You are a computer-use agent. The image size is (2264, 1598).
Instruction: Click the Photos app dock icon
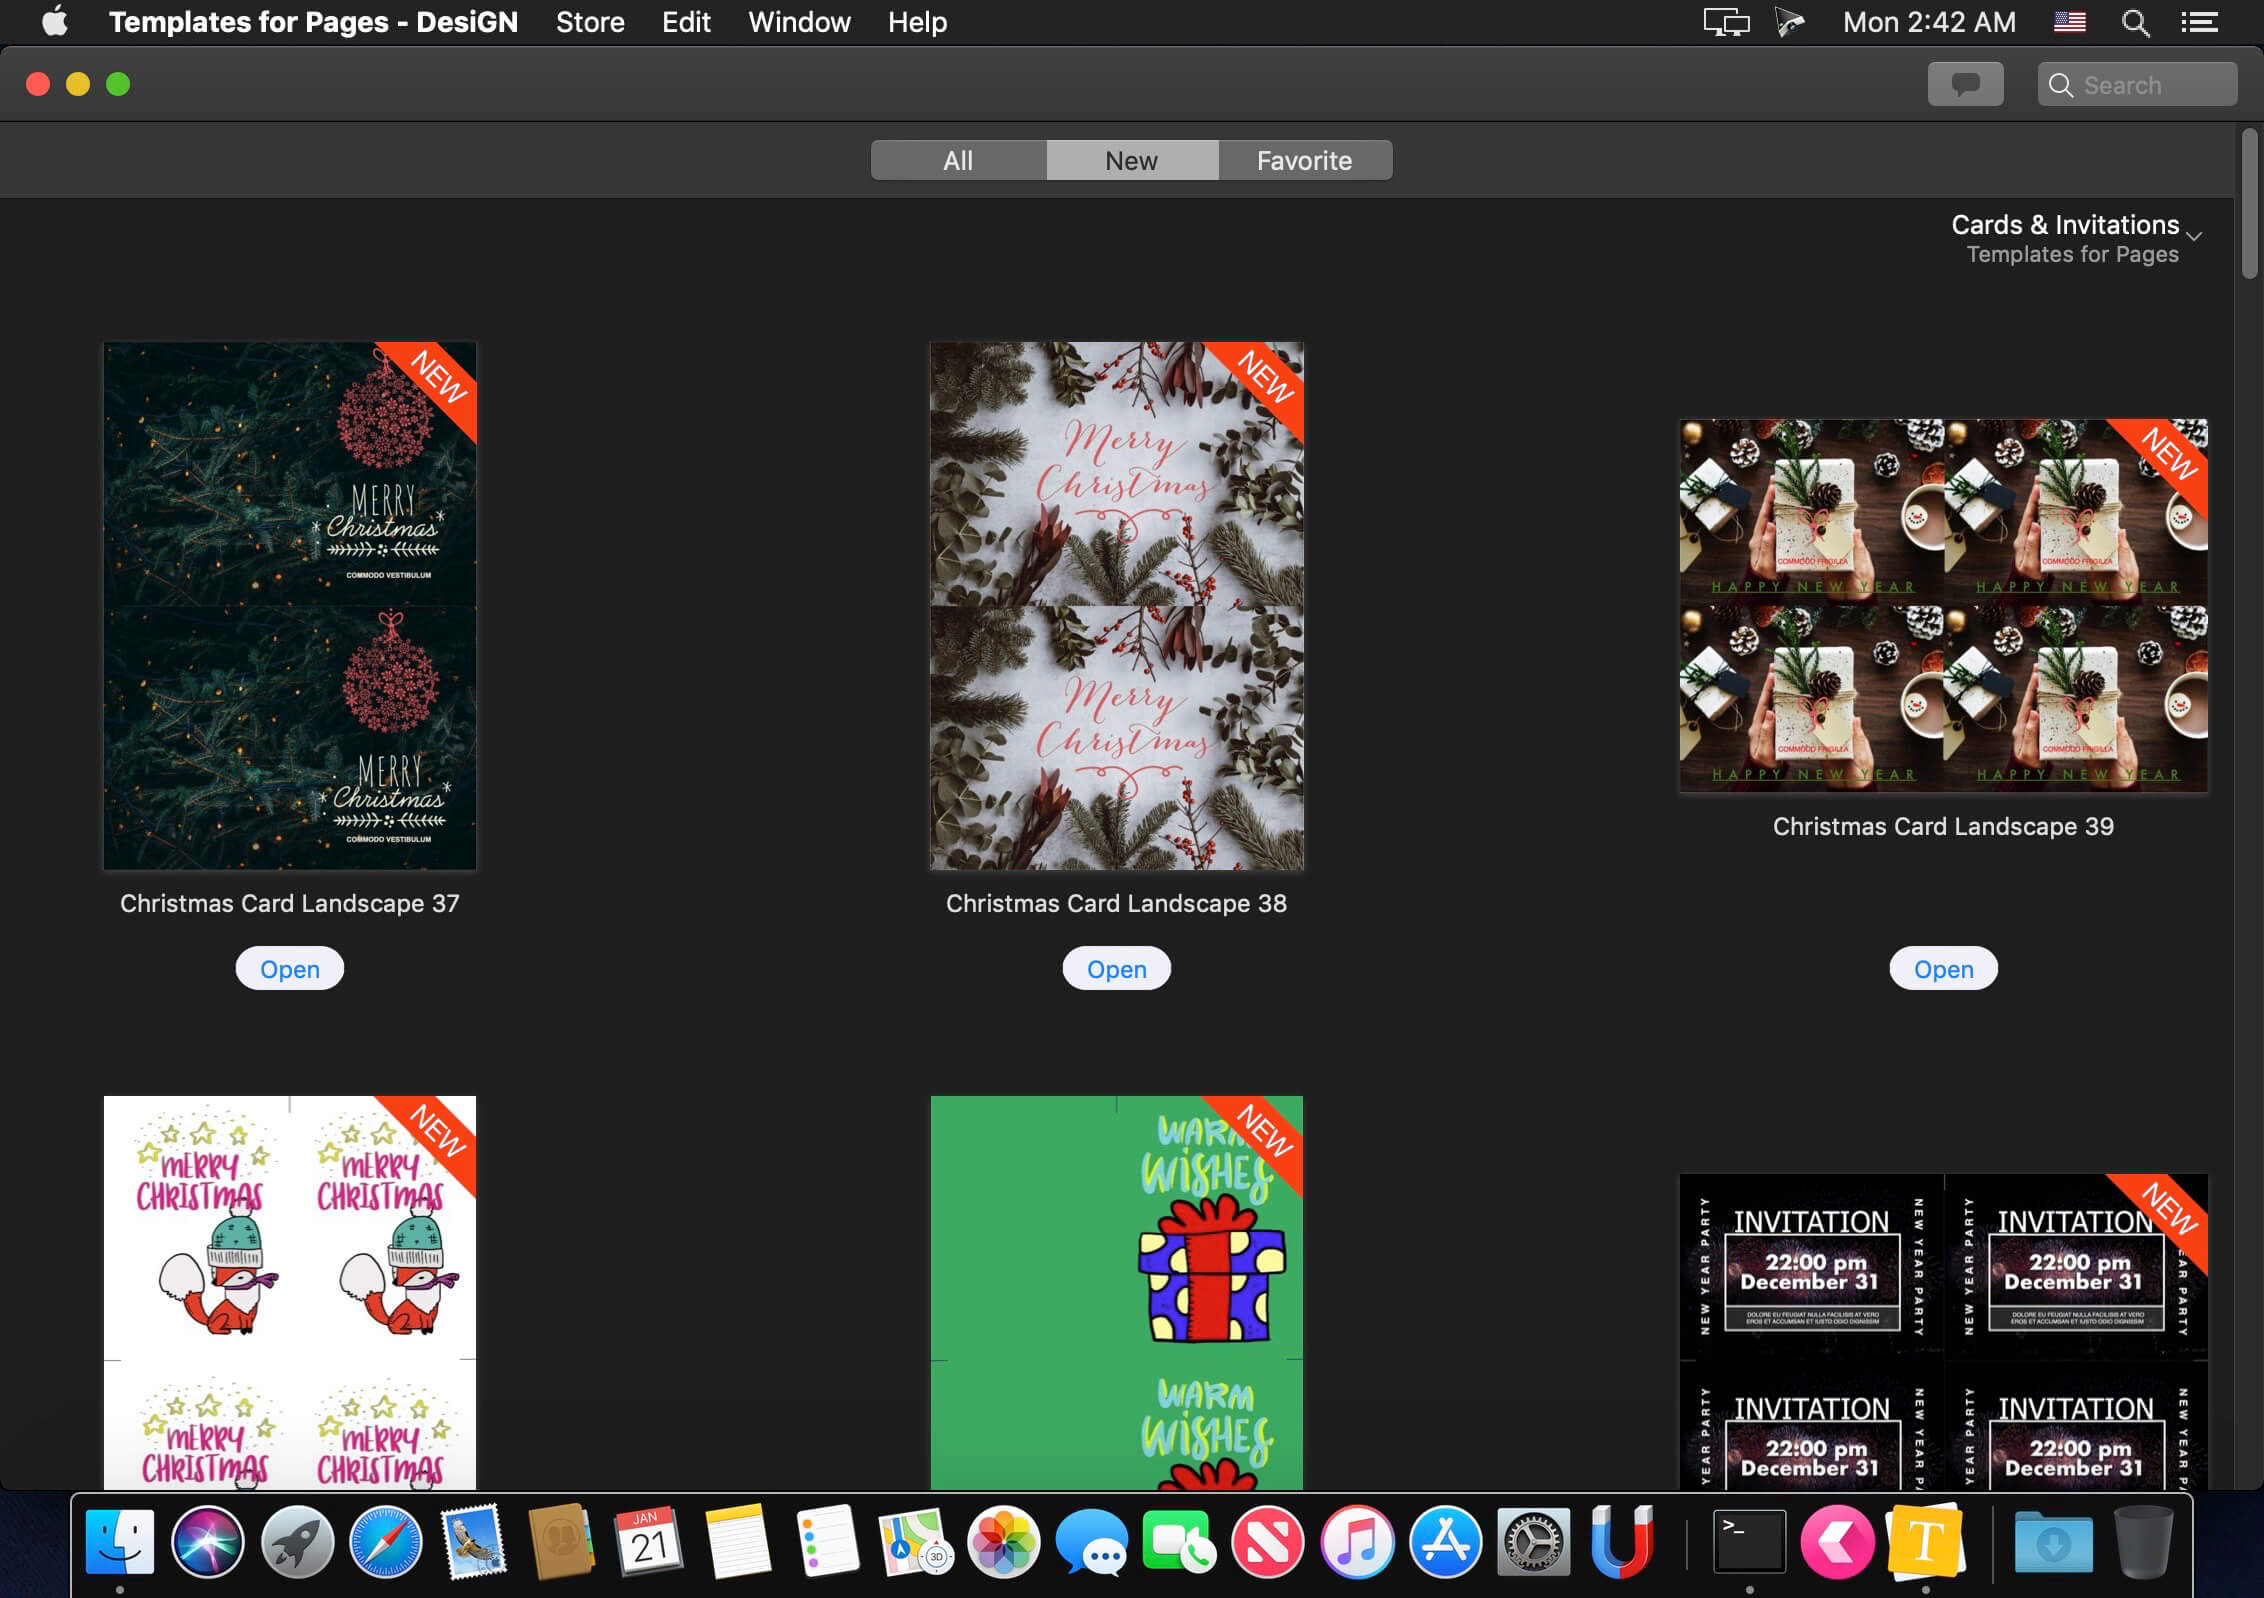[1003, 1541]
